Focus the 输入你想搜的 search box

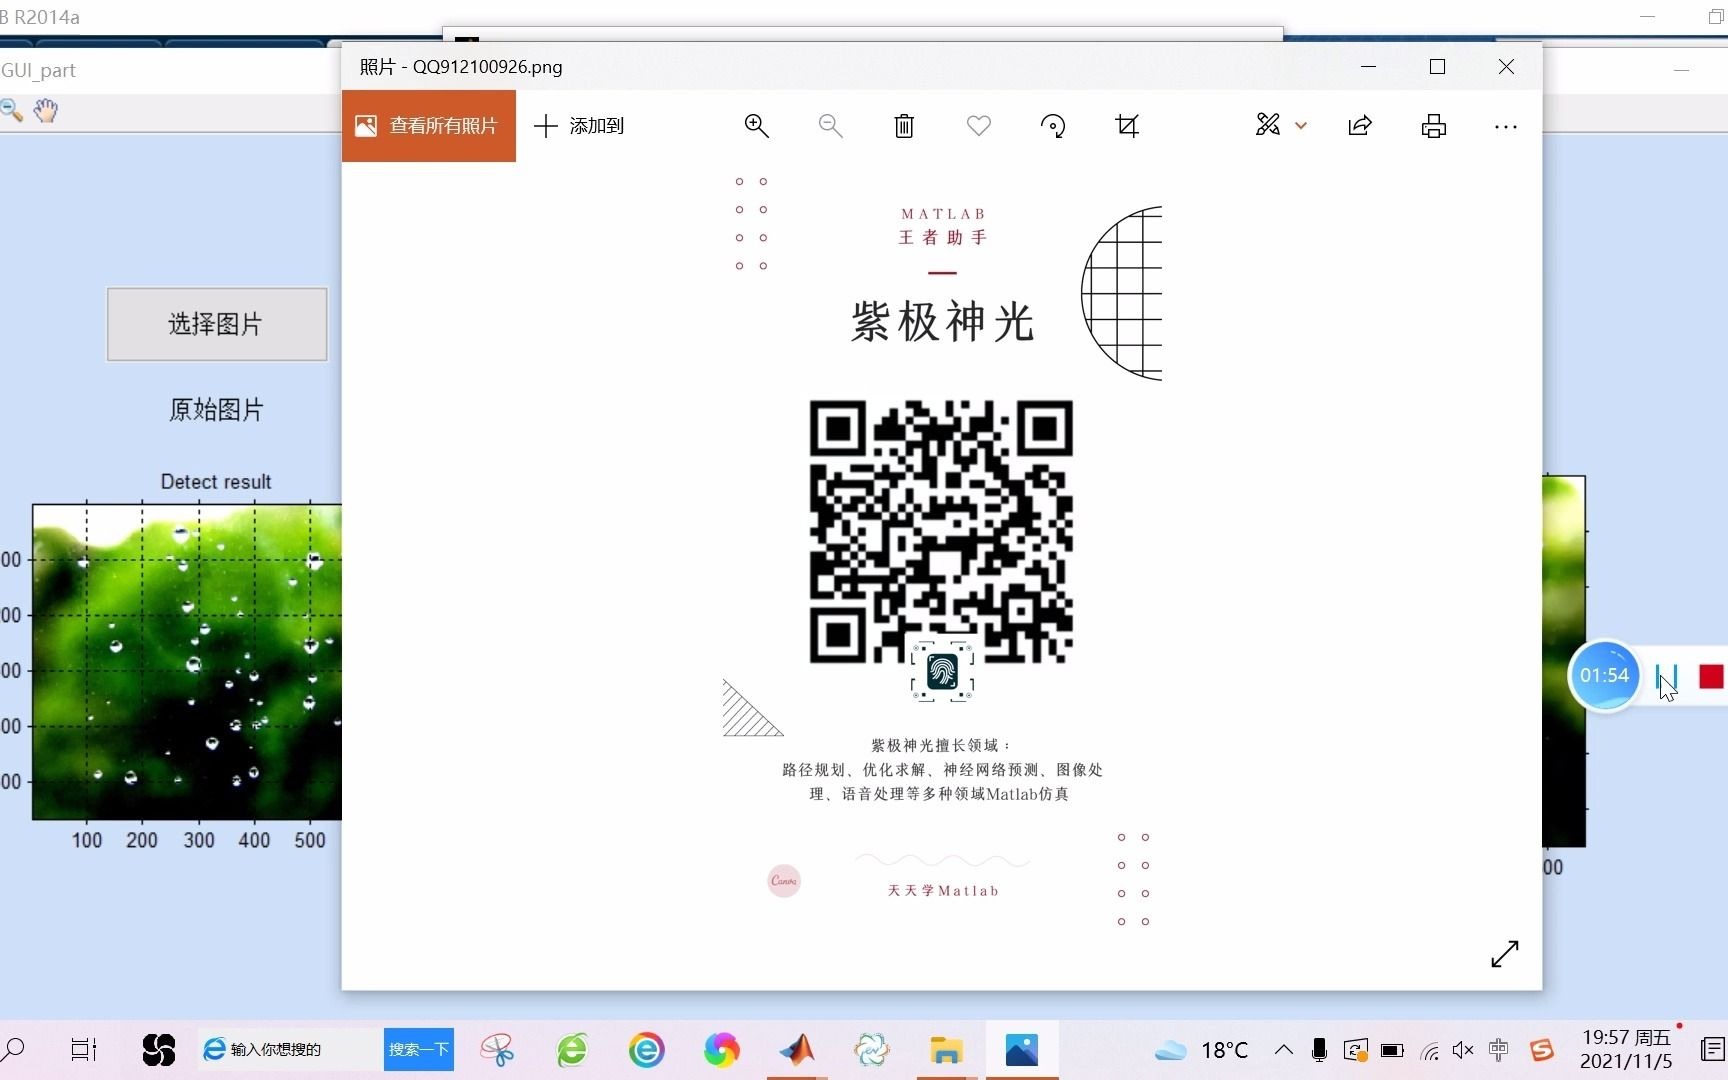click(x=290, y=1050)
